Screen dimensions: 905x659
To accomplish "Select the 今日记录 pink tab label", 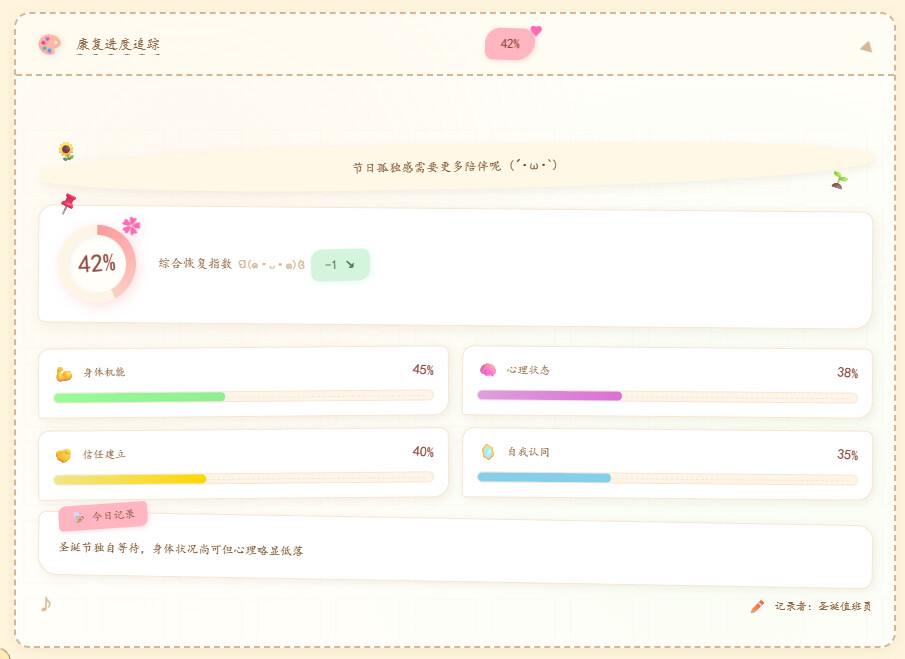I will (x=103, y=516).
